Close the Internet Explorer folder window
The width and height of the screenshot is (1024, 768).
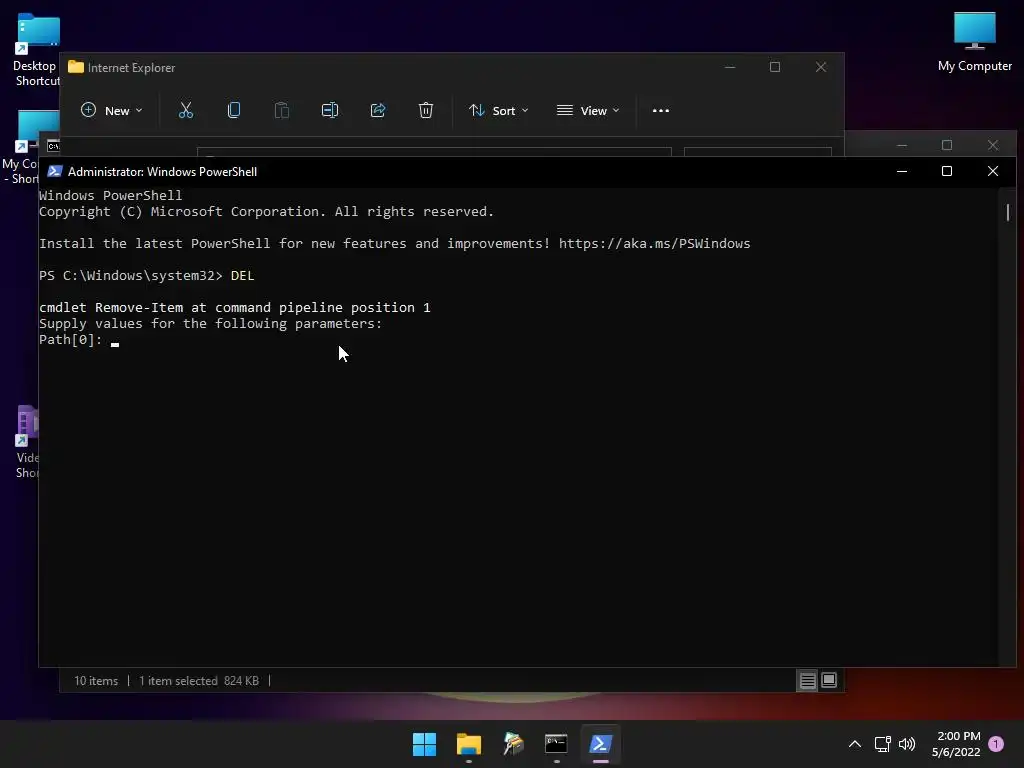(x=821, y=67)
